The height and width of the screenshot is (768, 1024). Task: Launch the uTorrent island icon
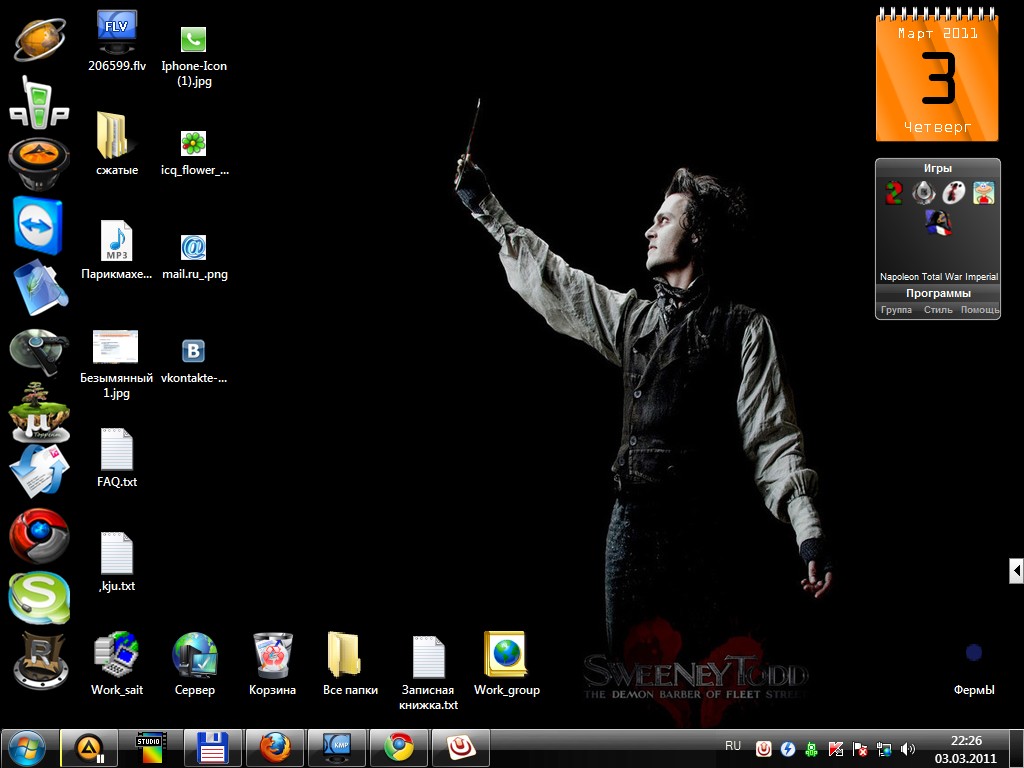point(39,412)
